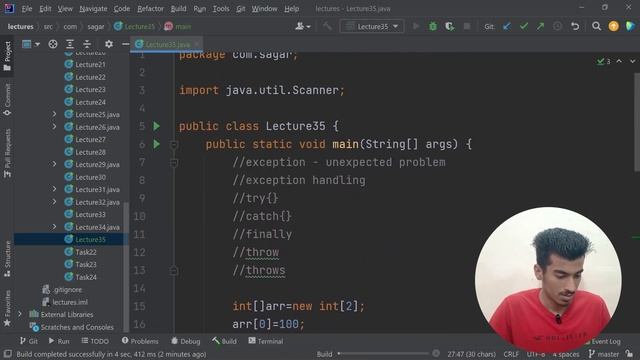
Task: Click Collapse All in Project panel
Action: [x=87, y=44]
